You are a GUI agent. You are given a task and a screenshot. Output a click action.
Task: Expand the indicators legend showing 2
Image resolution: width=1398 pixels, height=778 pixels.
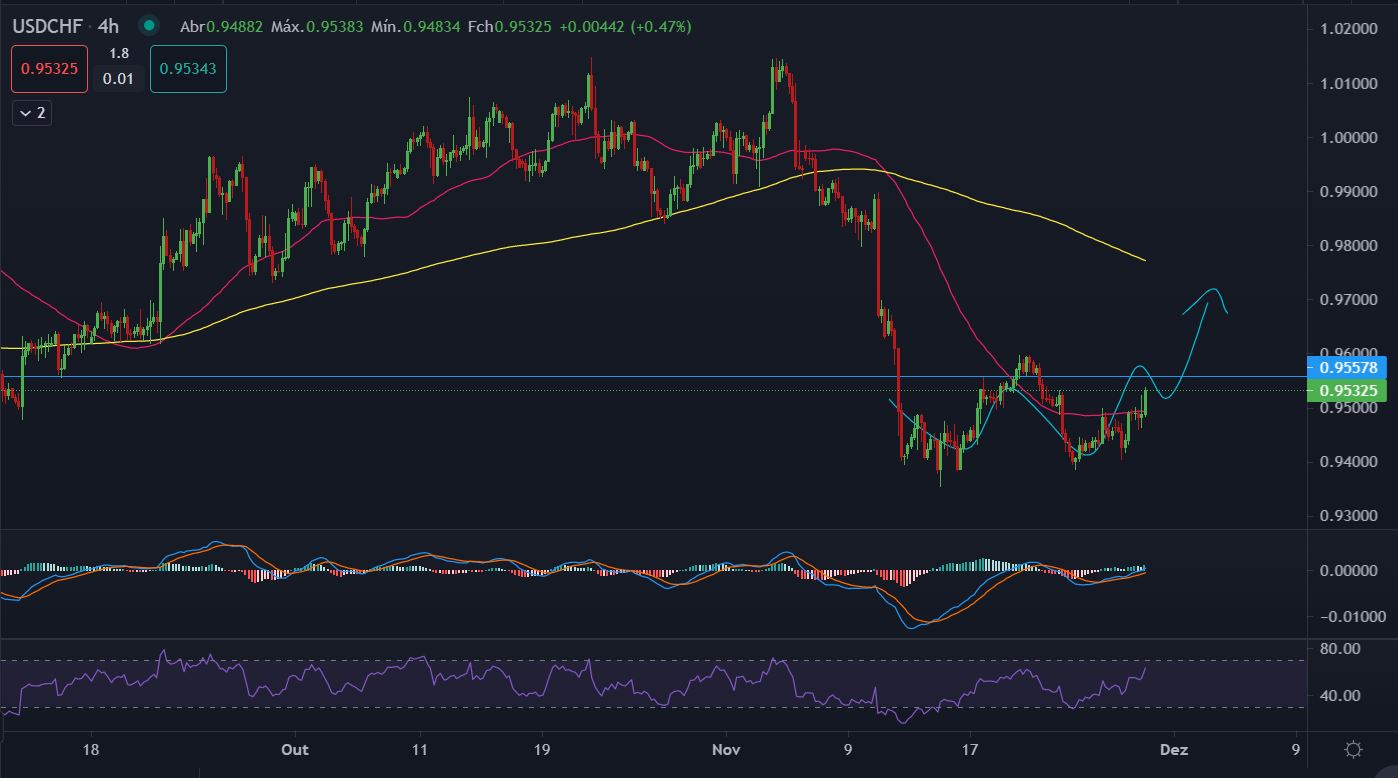point(31,113)
